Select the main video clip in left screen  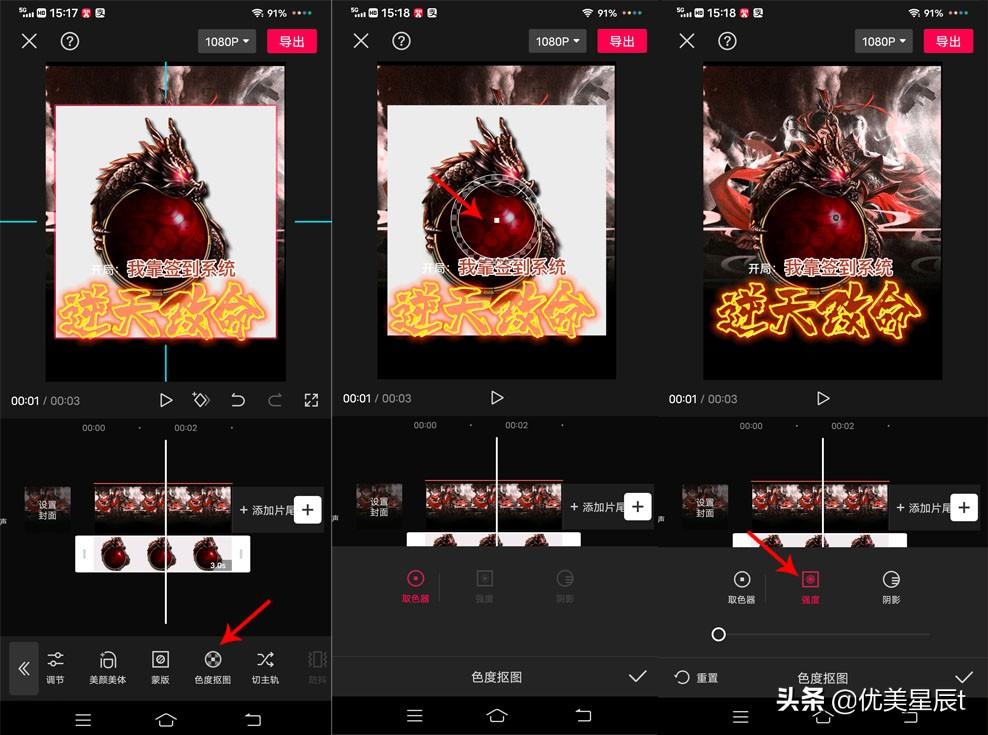click(163, 508)
